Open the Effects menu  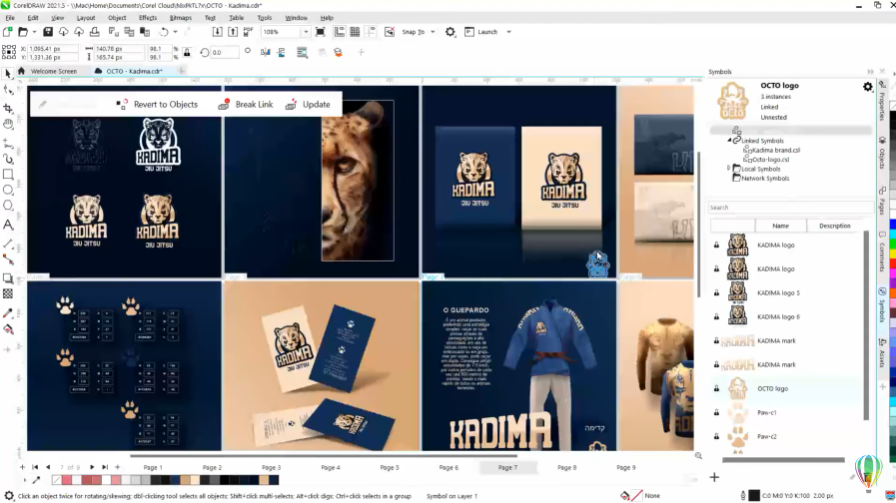[147, 18]
